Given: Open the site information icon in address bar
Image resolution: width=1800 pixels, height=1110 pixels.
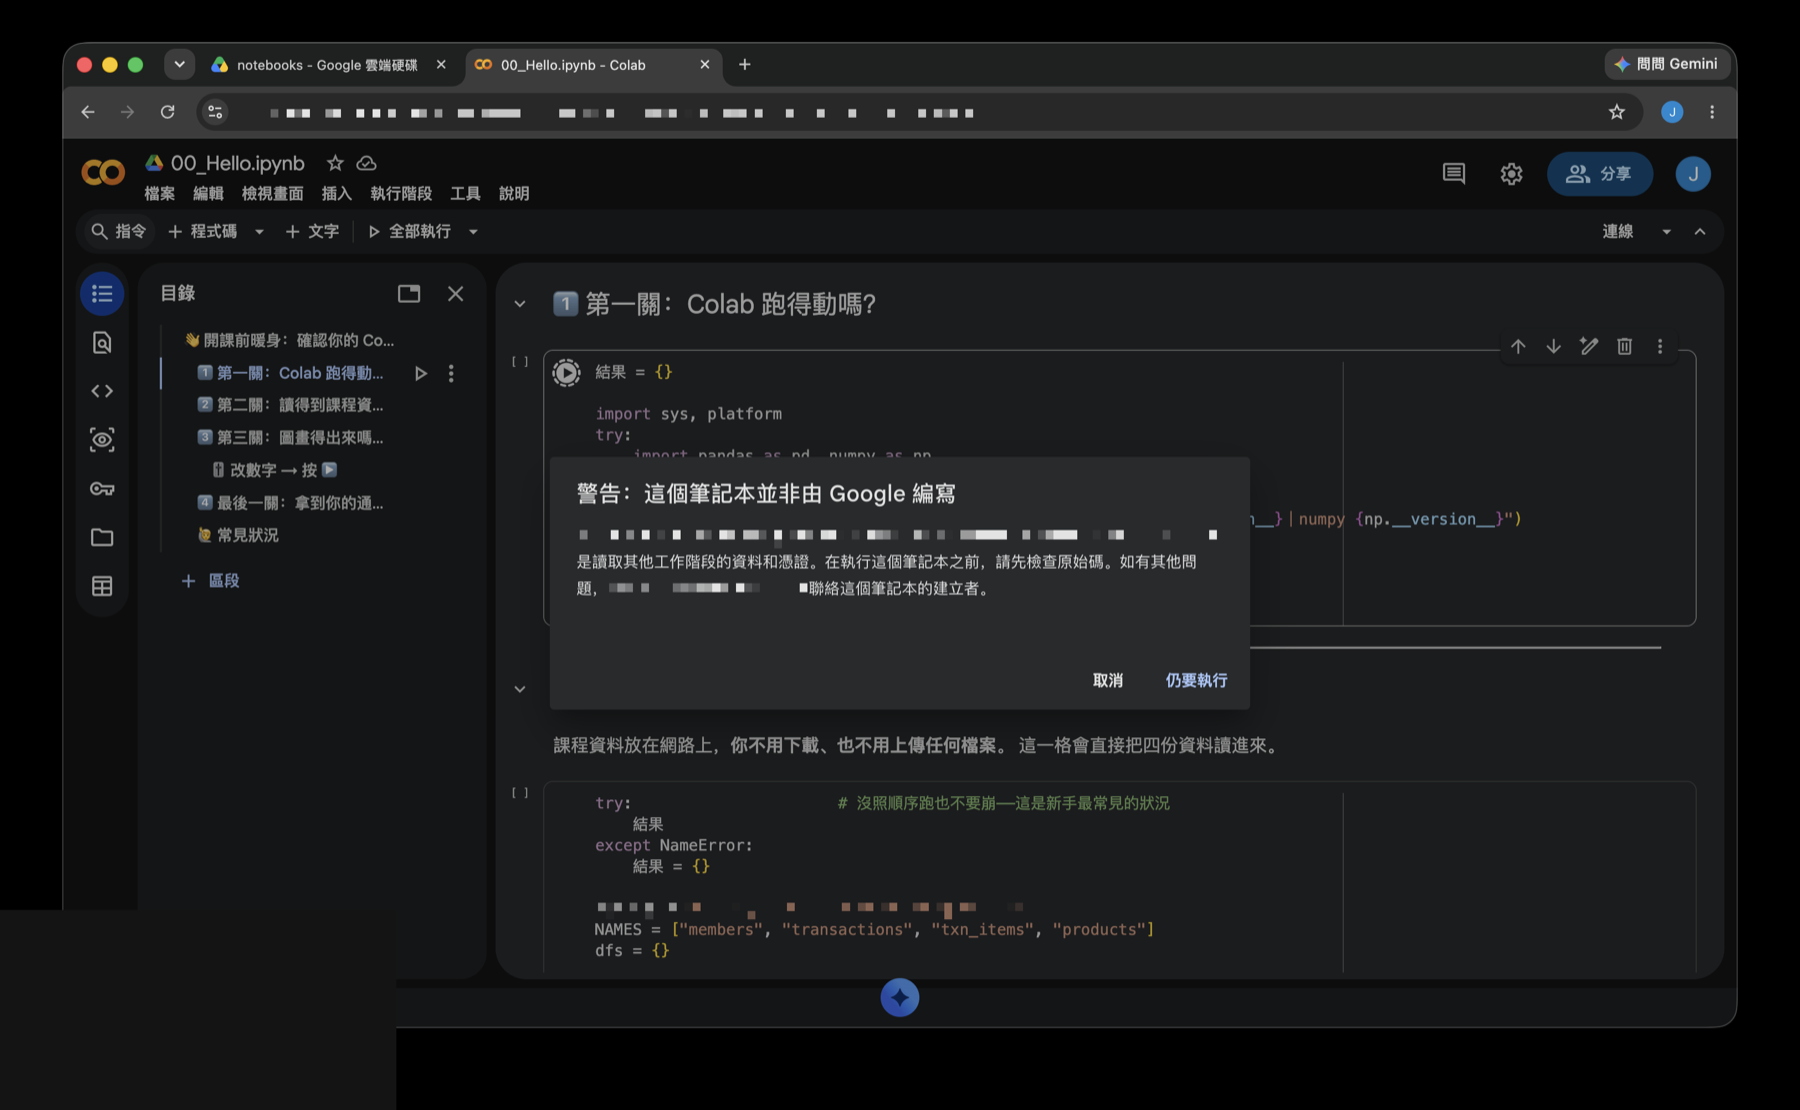Looking at the screenshot, I should coord(215,112).
